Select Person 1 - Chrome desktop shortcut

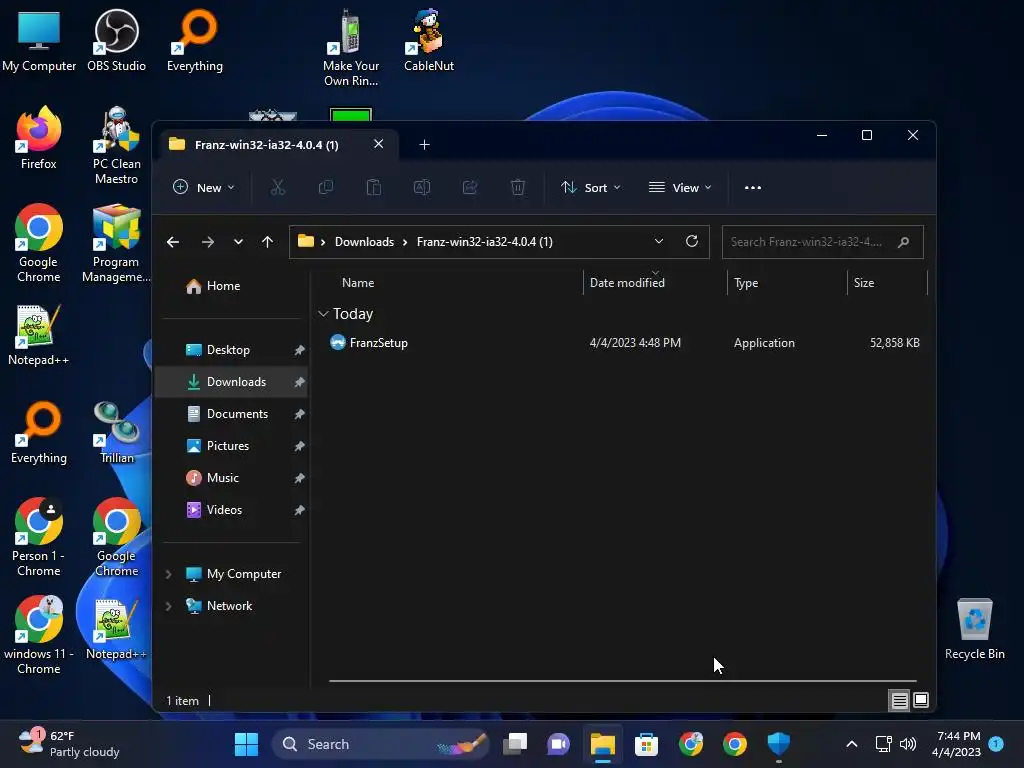39,537
